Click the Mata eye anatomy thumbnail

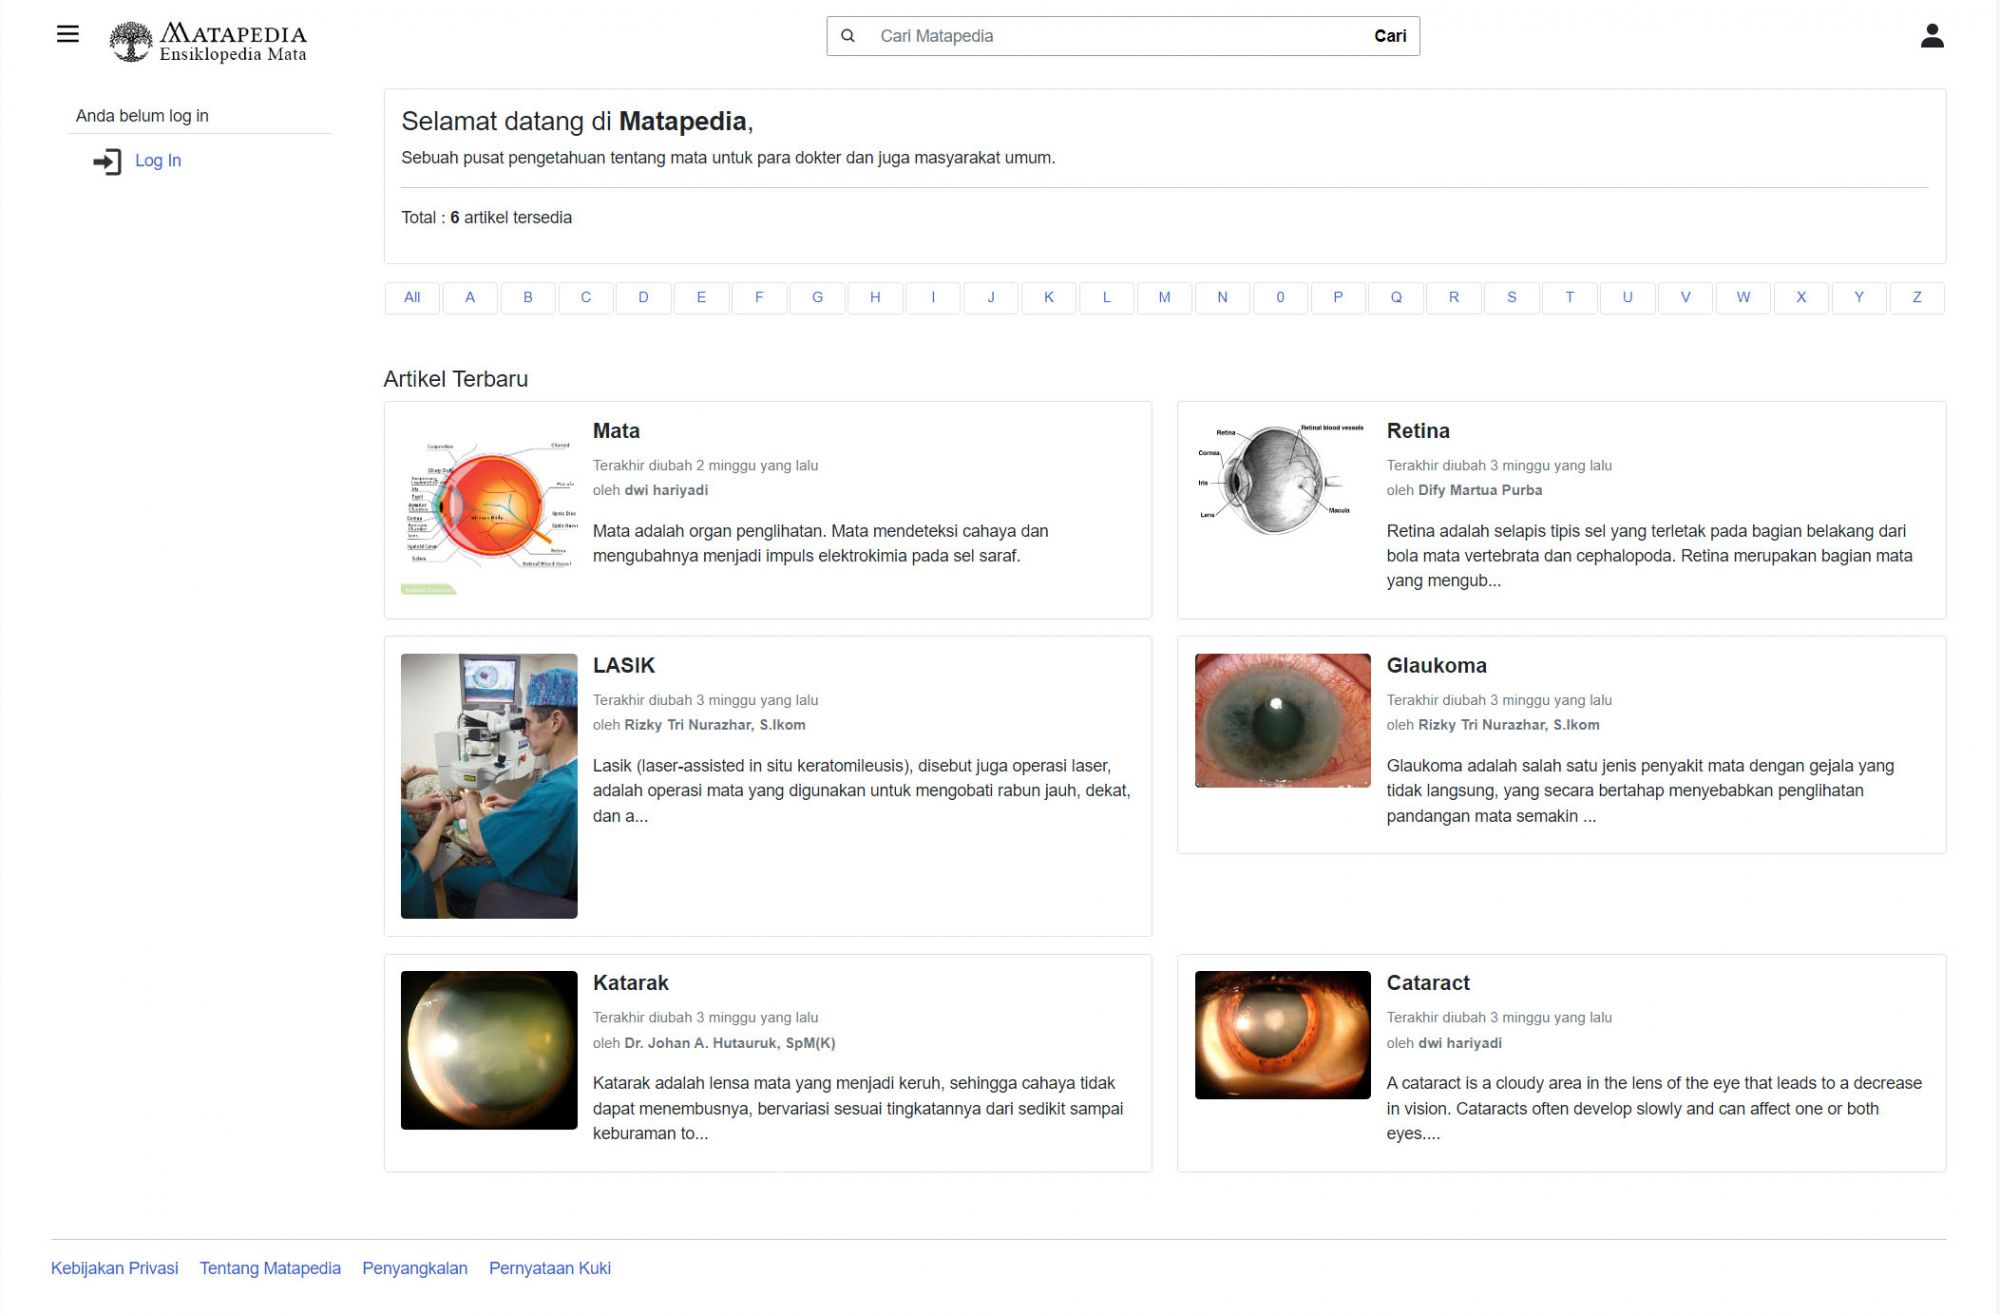[489, 507]
